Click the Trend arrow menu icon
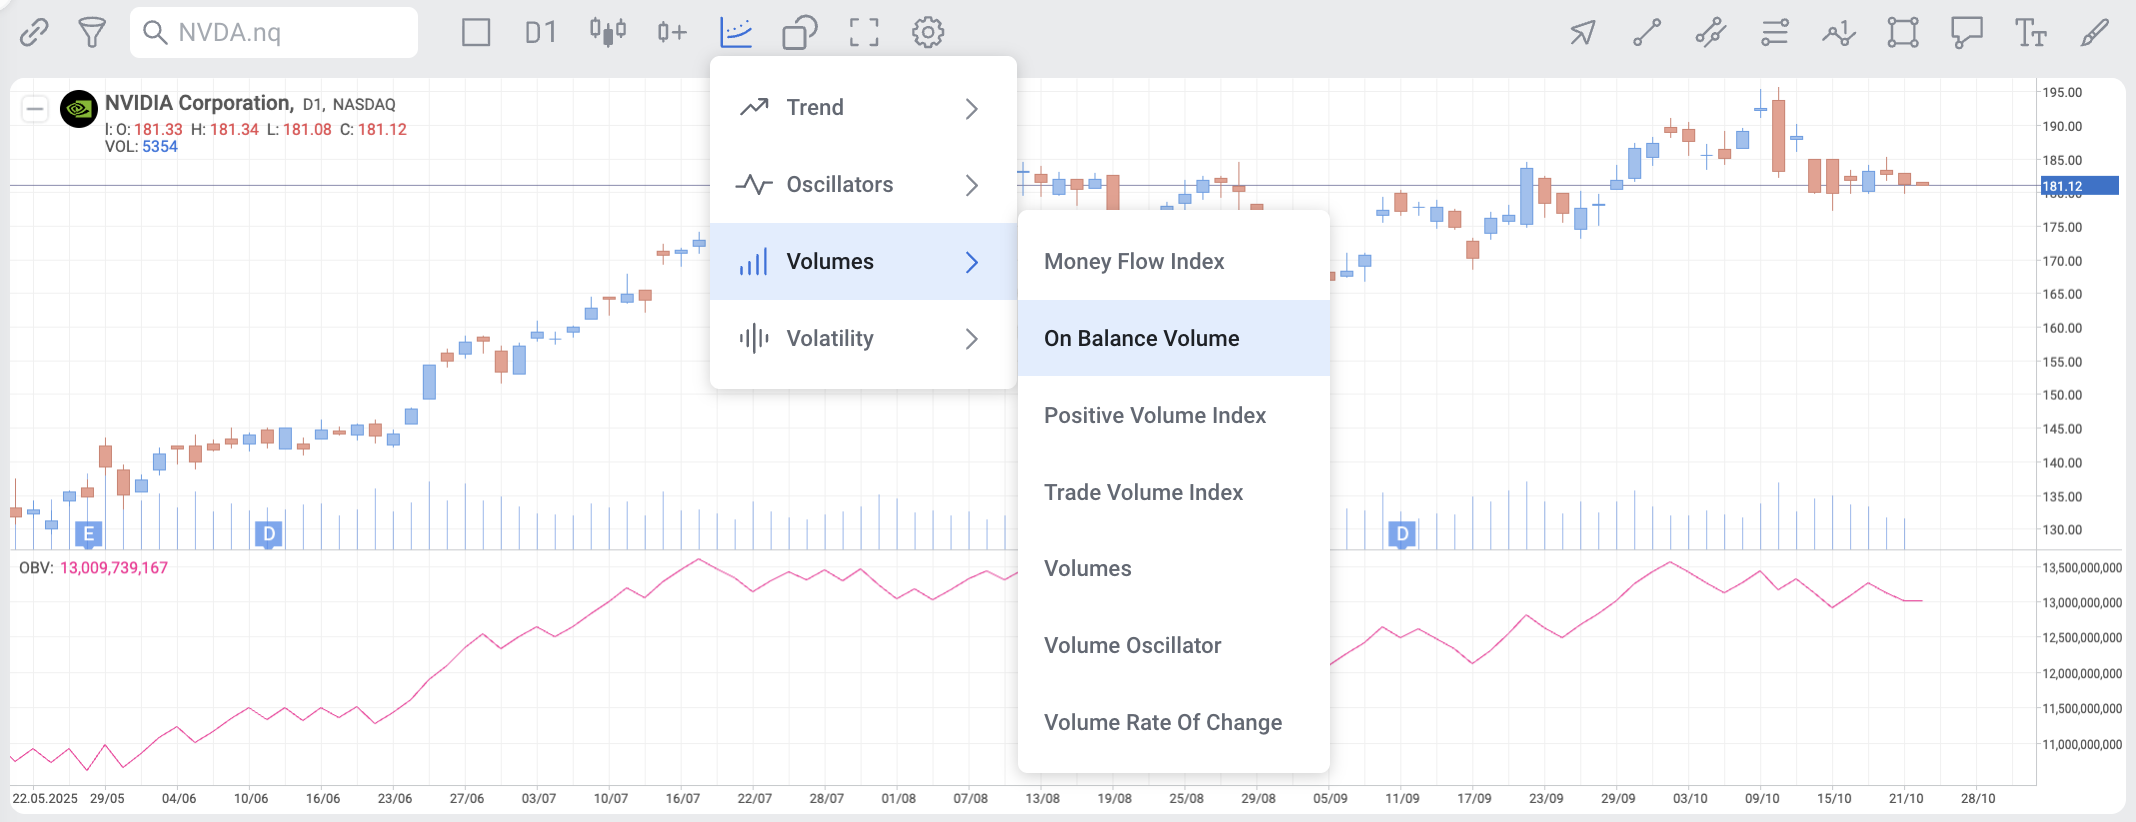 coord(754,107)
